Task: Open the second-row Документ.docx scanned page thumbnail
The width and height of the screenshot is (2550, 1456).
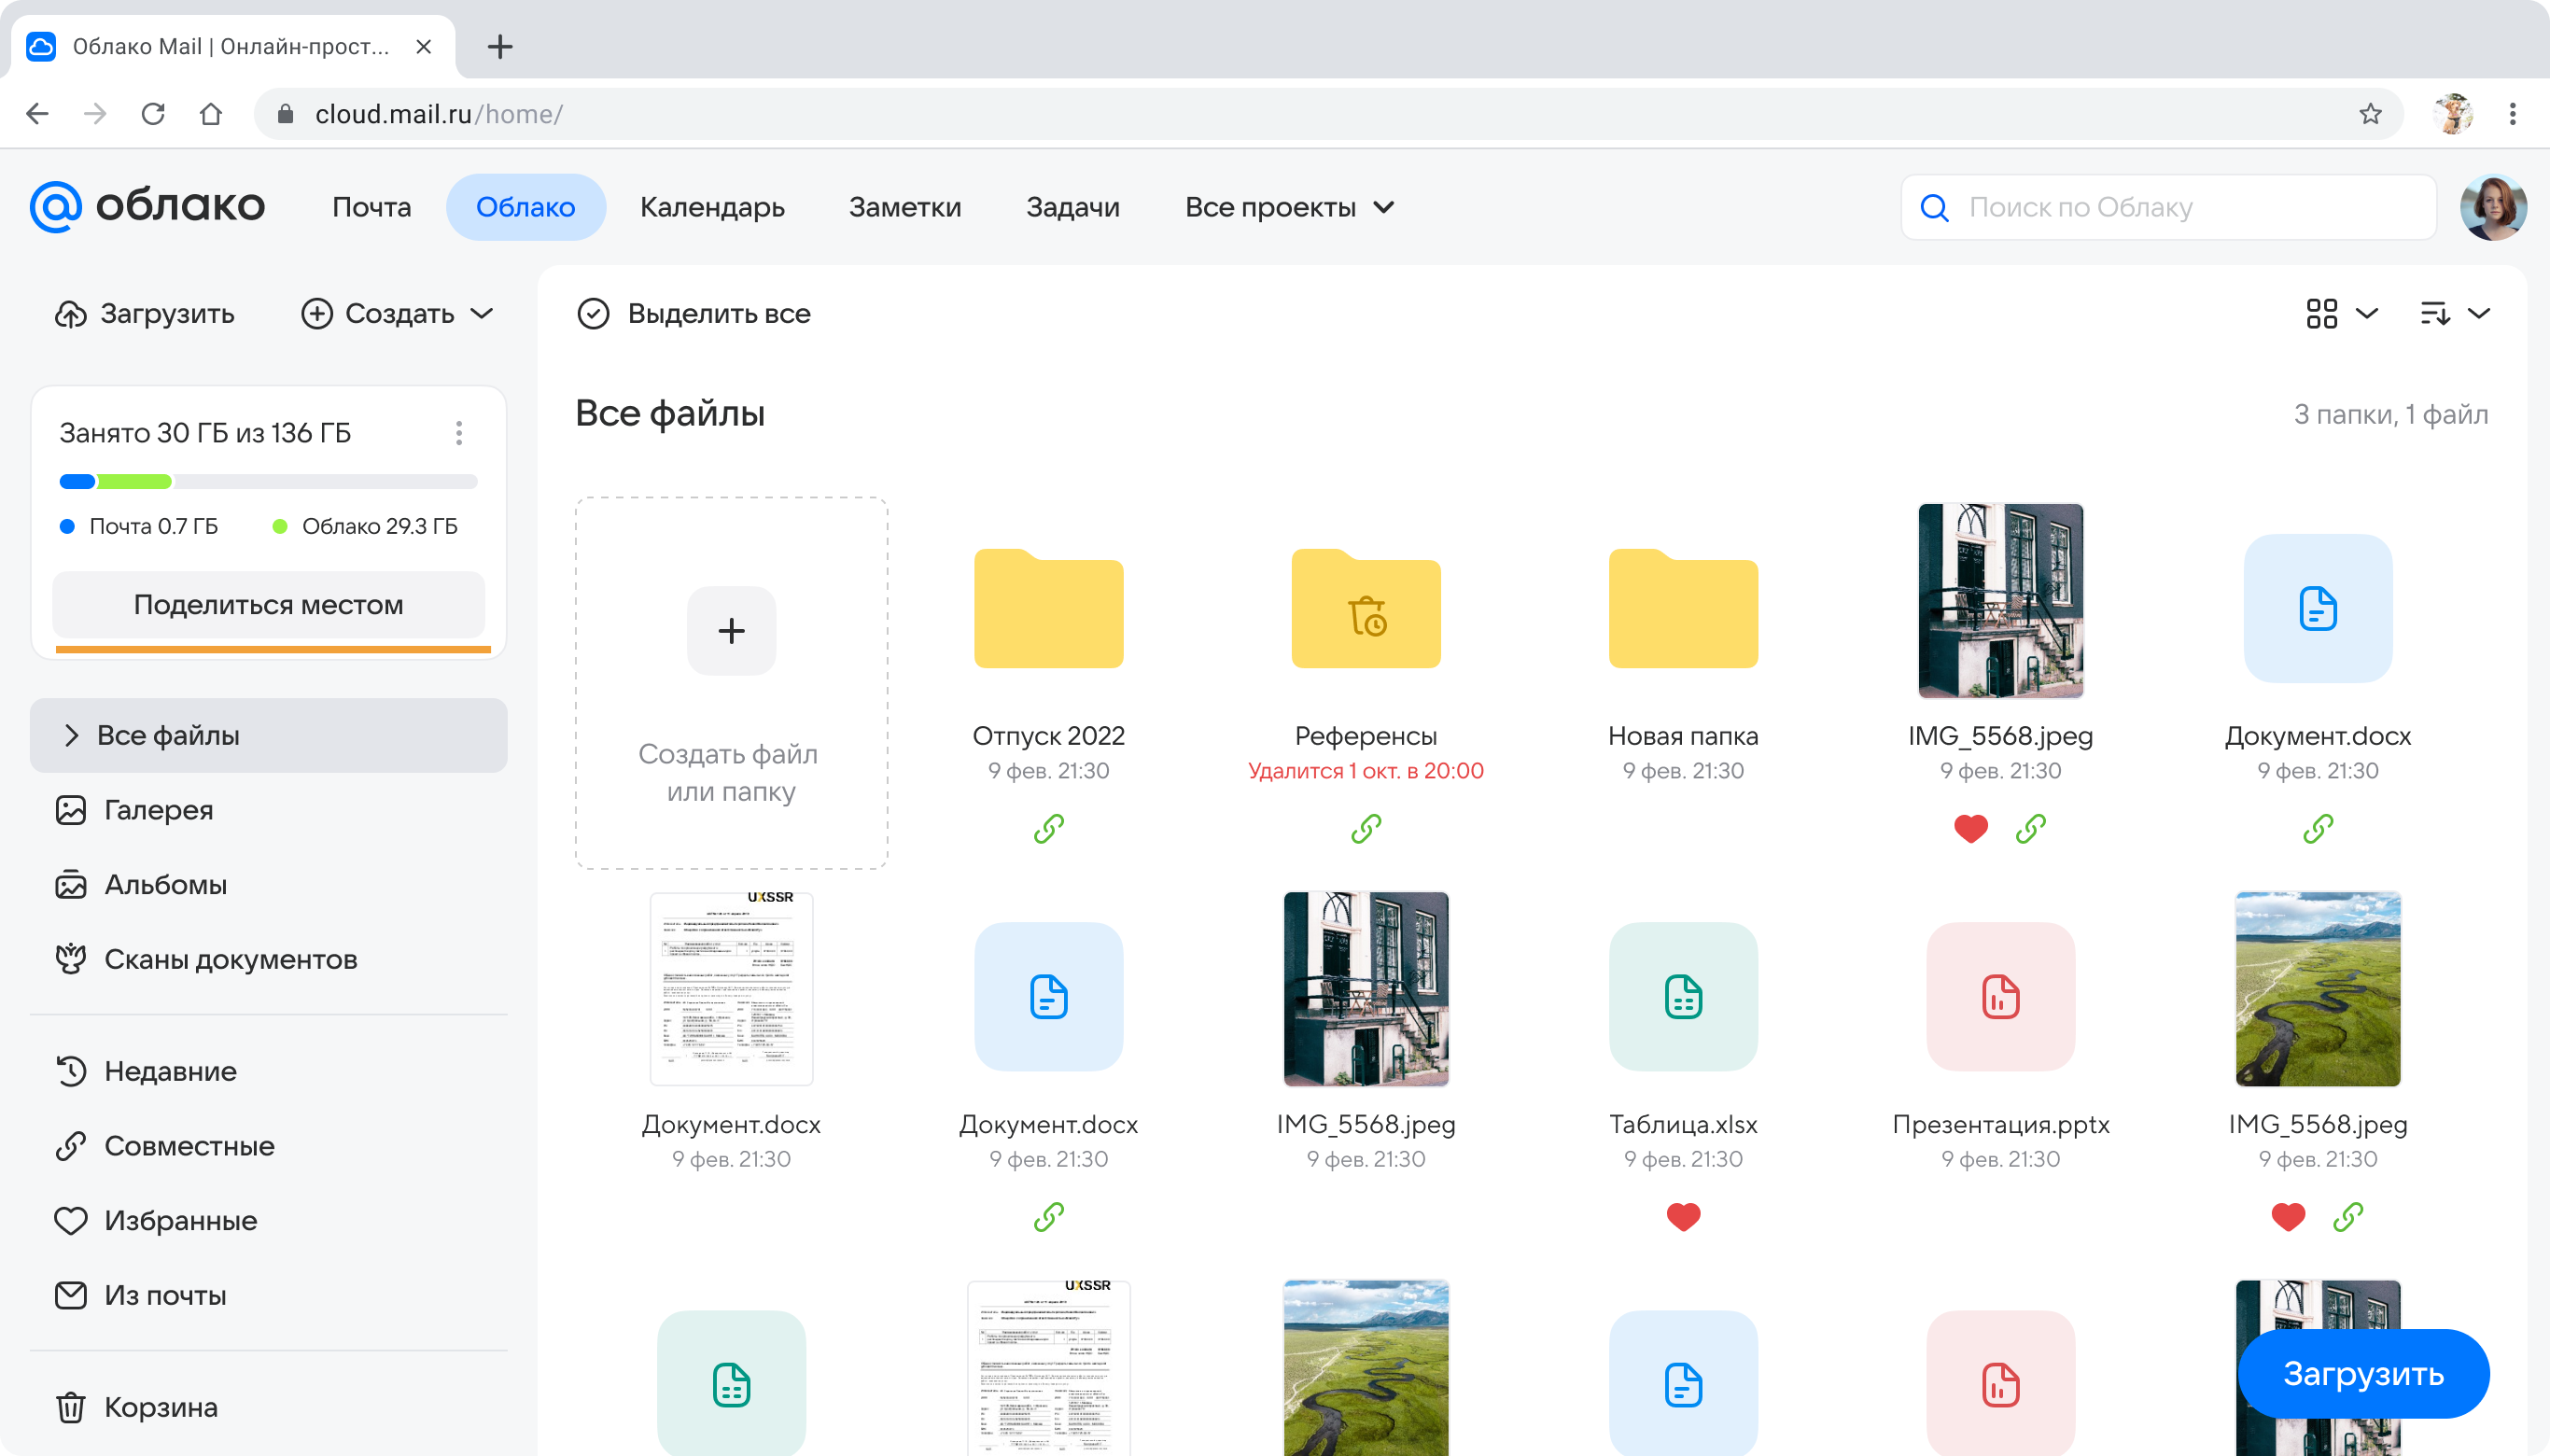Action: point(731,988)
